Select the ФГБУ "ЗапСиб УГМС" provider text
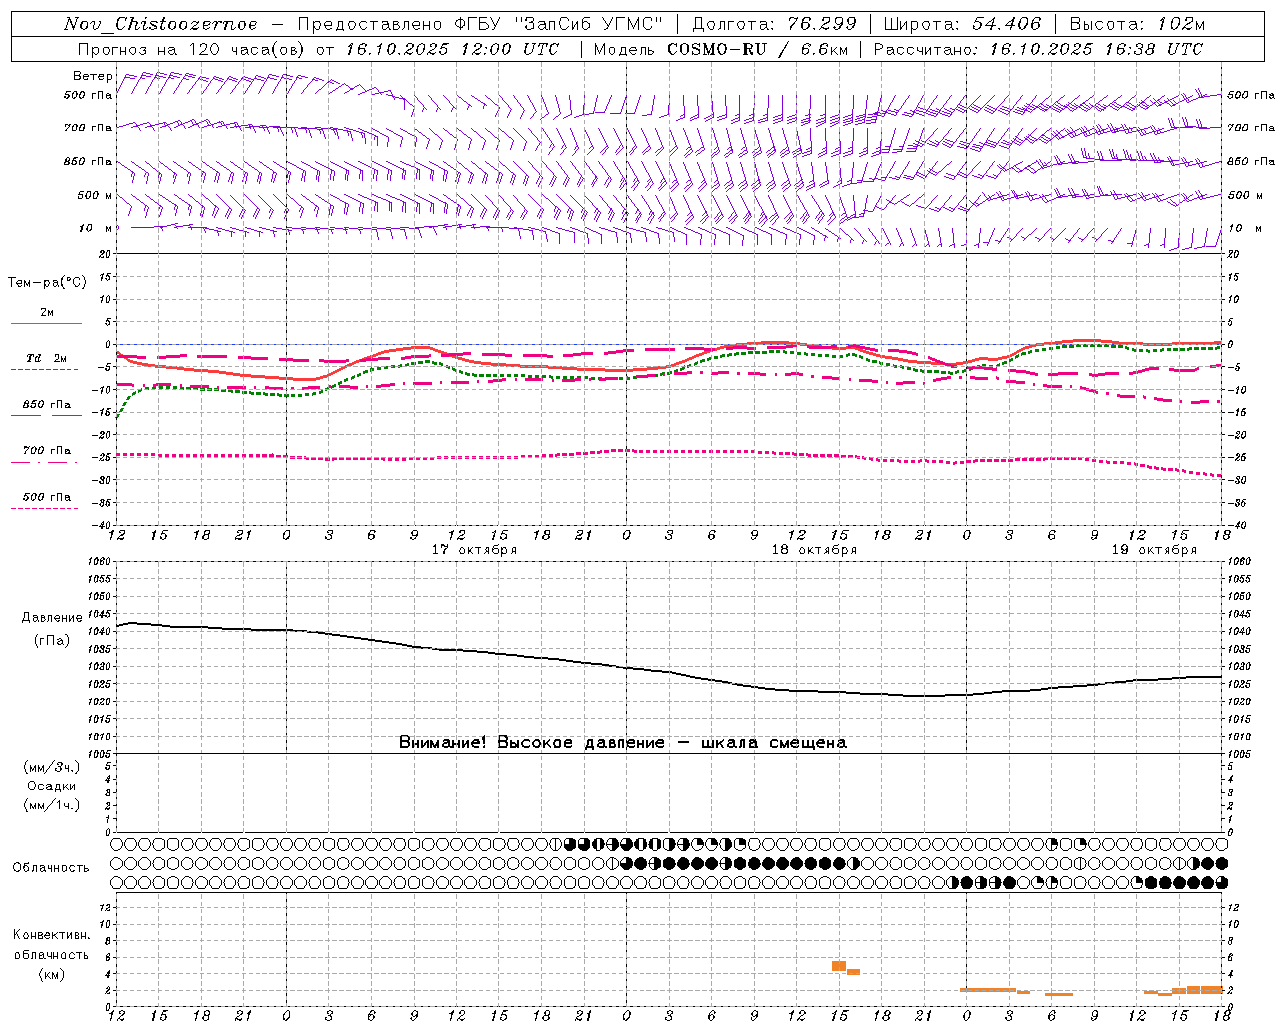1280x1024 pixels. tap(560, 24)
